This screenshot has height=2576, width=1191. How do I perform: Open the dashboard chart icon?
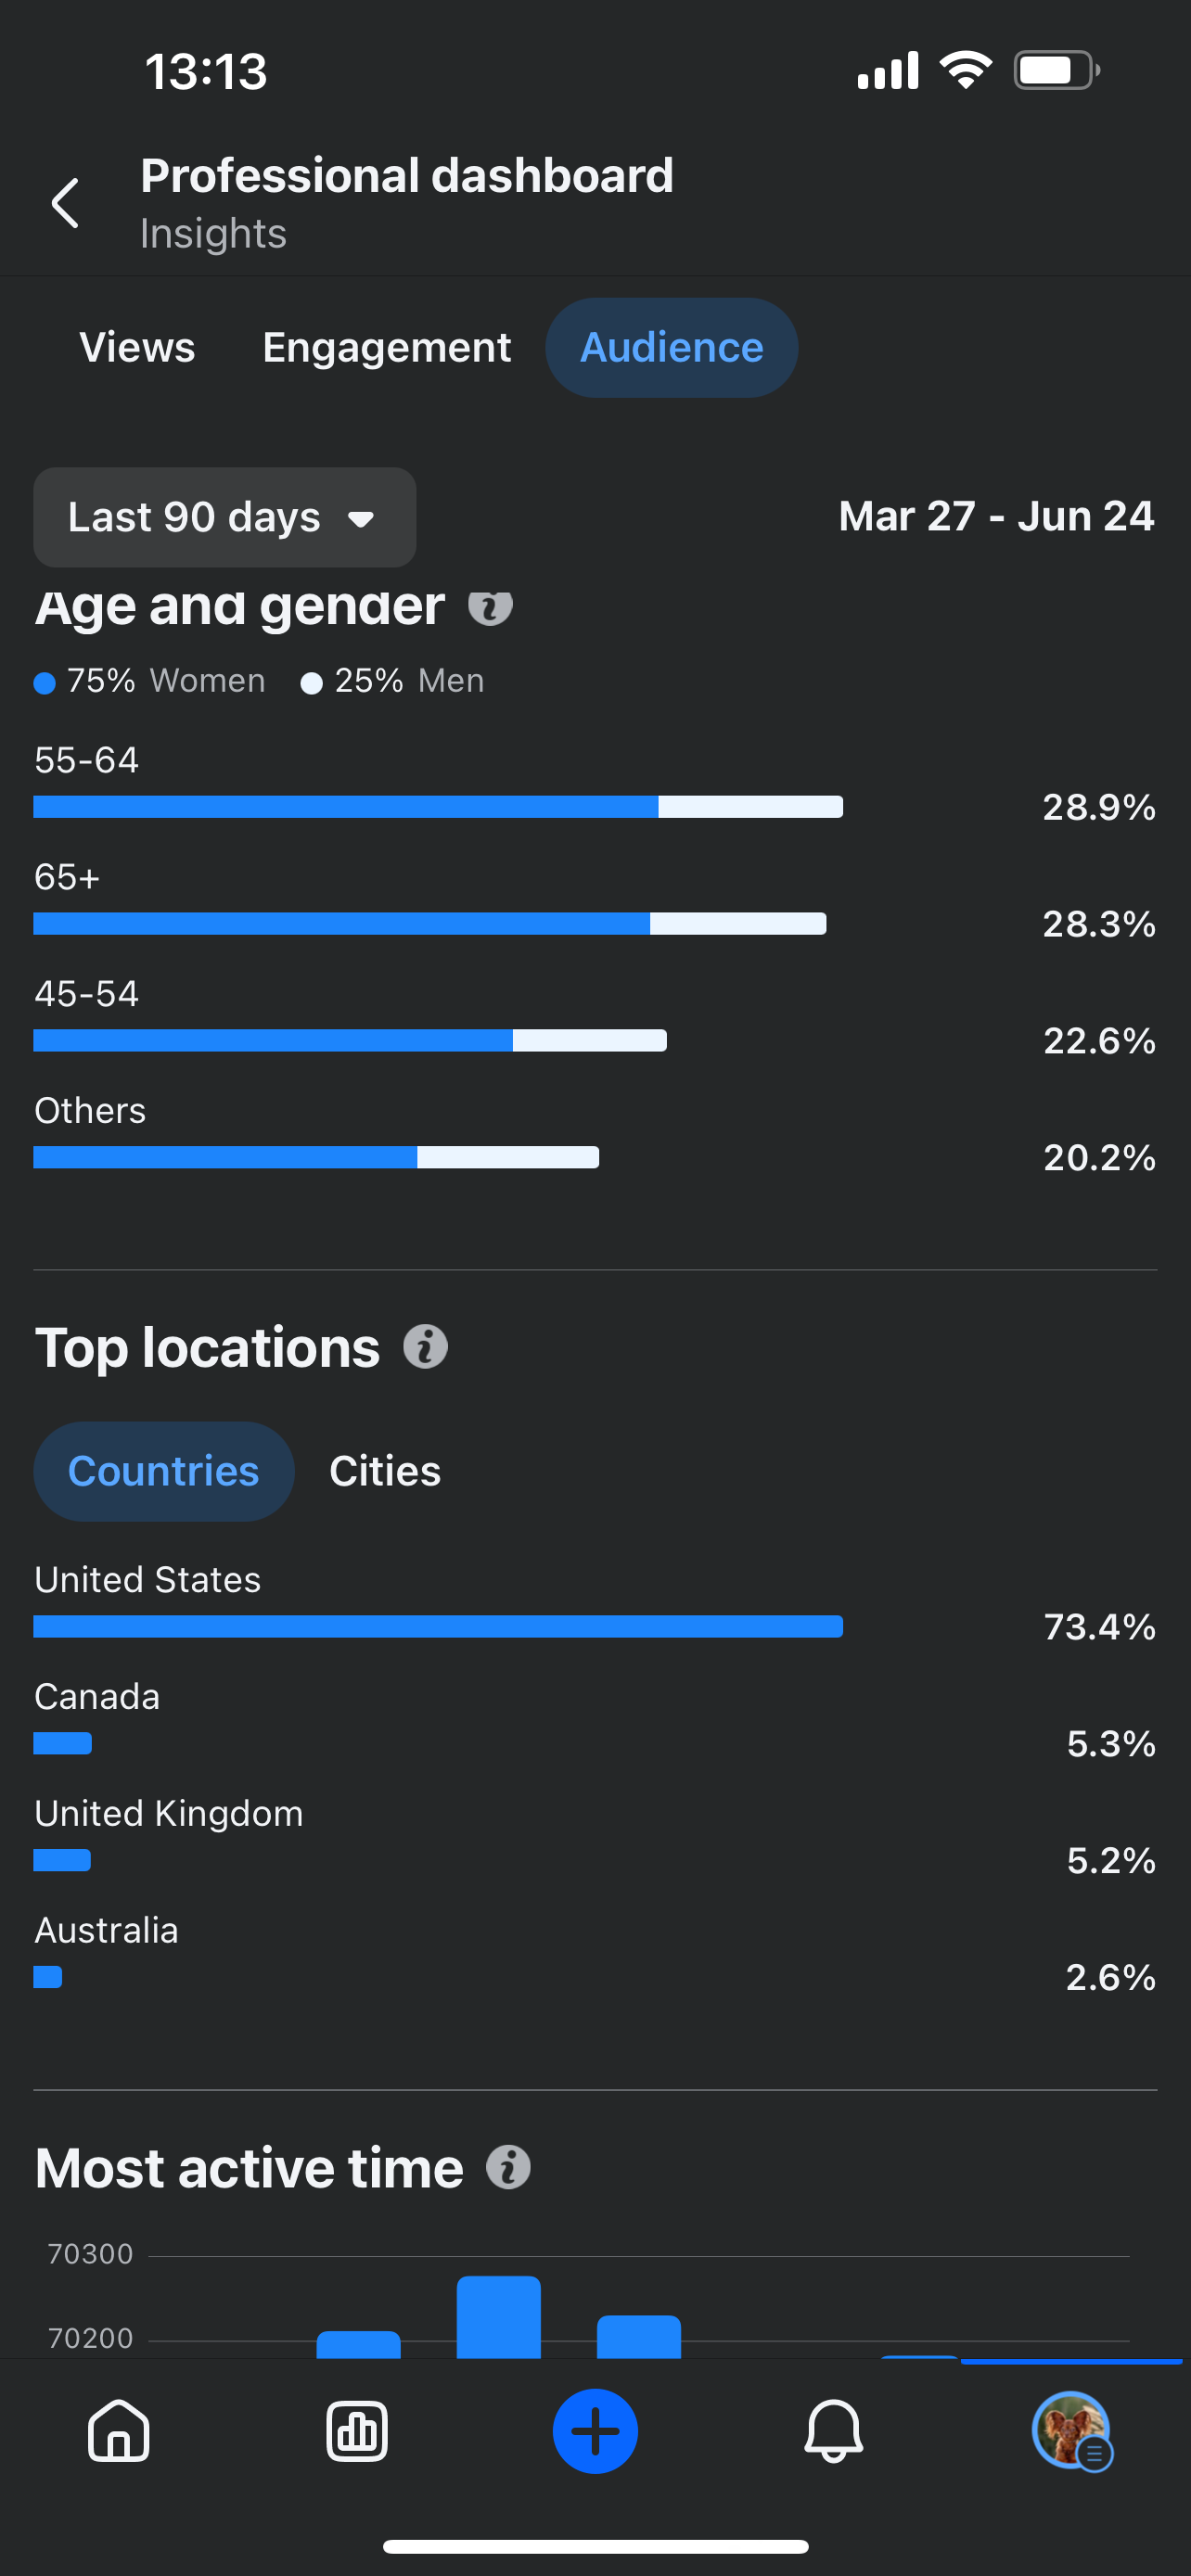pos(357,2430)
